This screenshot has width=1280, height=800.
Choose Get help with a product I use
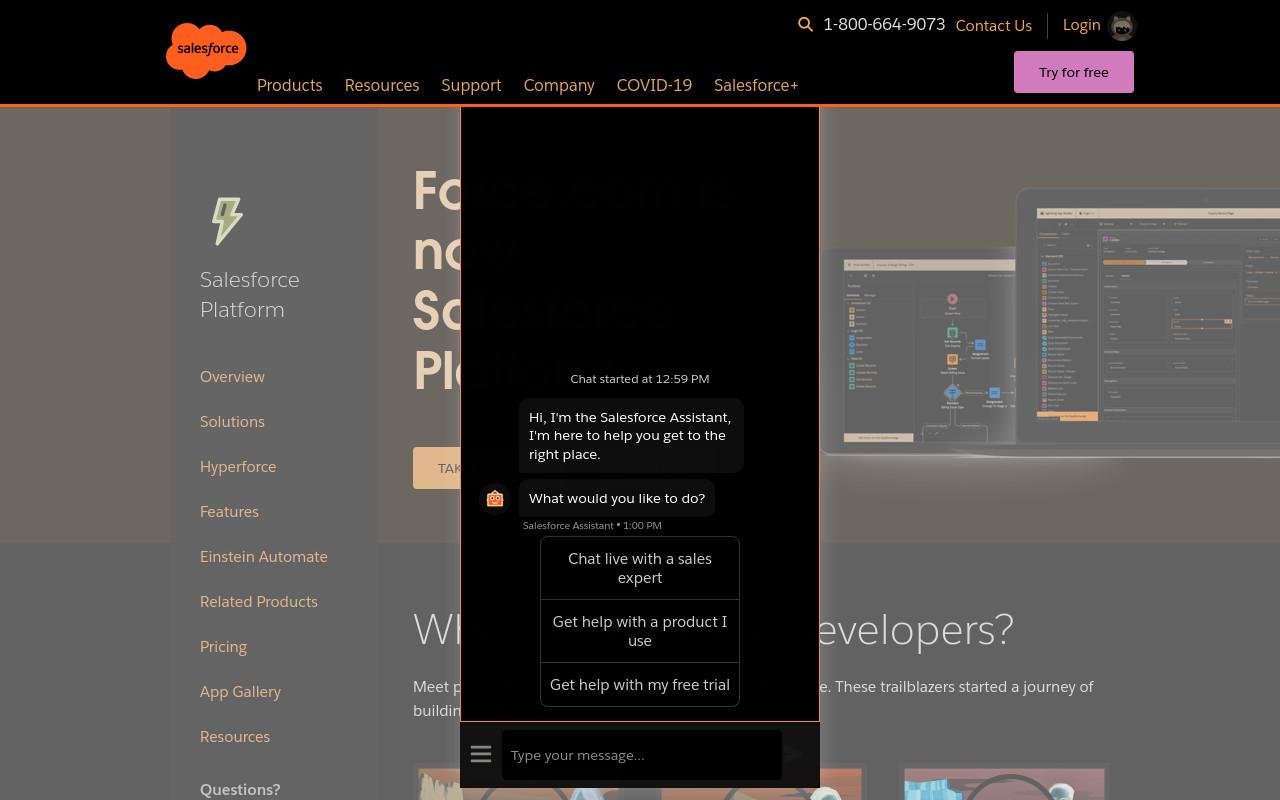640,631
